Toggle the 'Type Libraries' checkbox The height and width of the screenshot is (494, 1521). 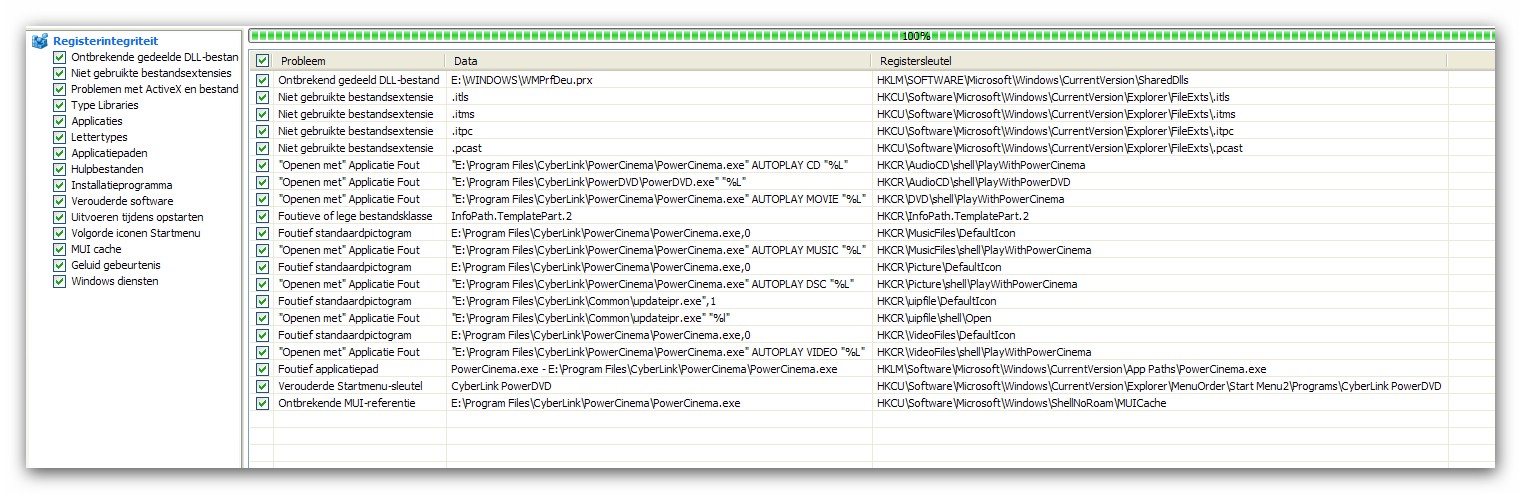click(59, 105)
